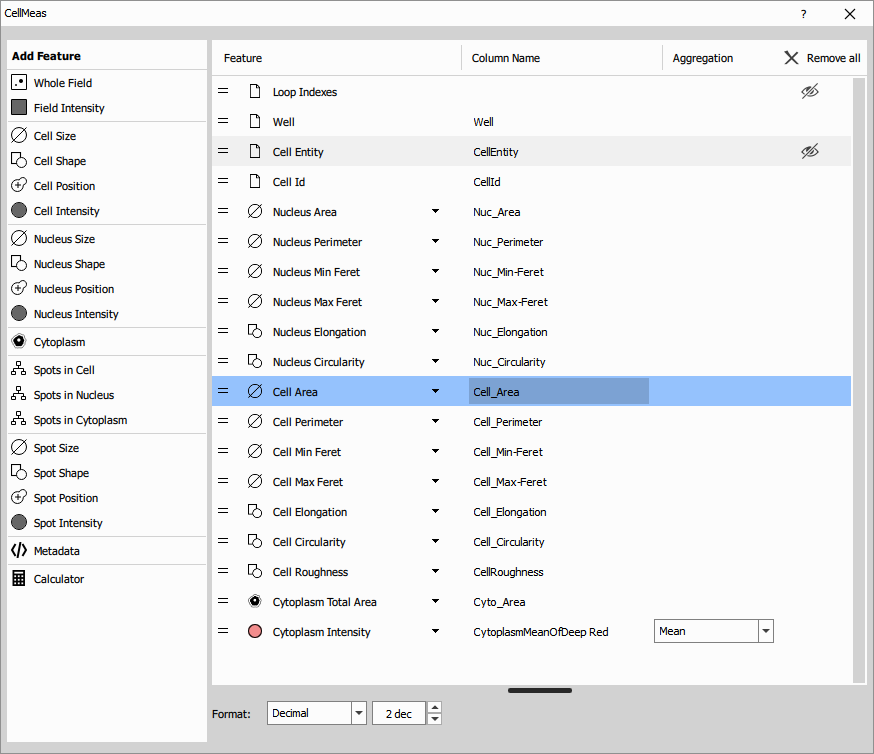Click the Nucleus Position icon
Screen dimensions: 874x754
coord(19,289)
